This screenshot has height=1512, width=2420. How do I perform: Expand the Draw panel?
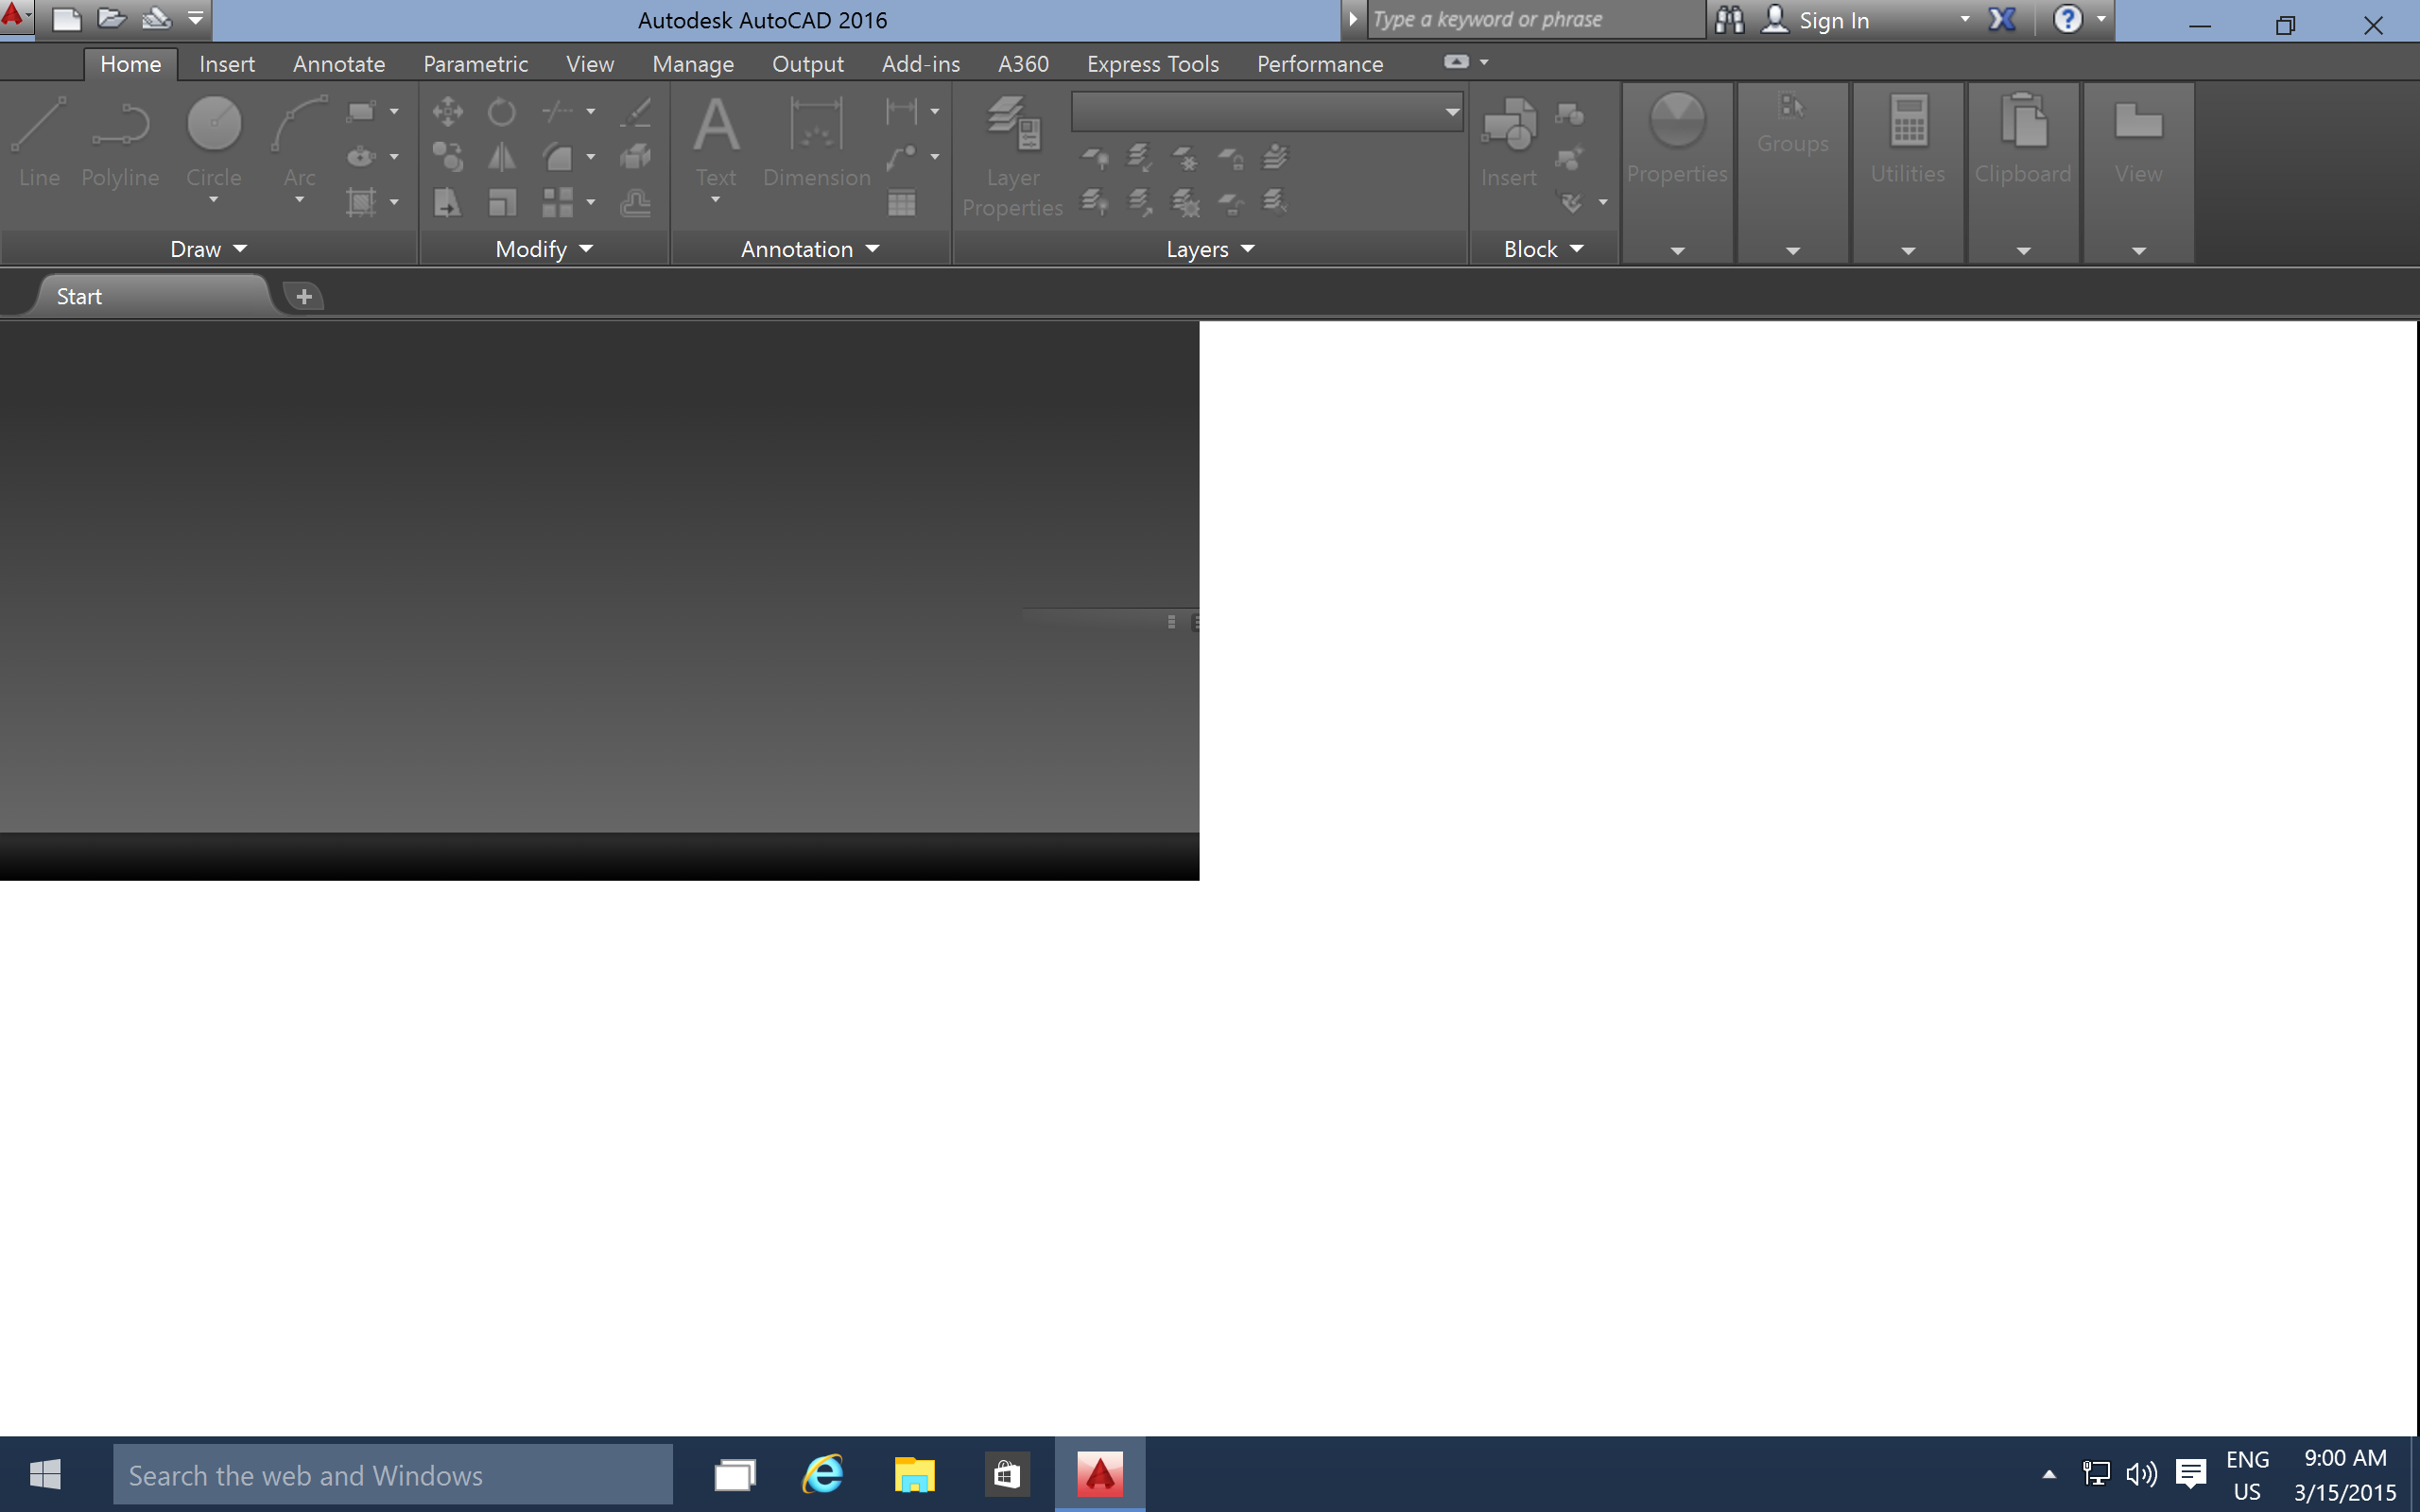click(x=208, y=249)
